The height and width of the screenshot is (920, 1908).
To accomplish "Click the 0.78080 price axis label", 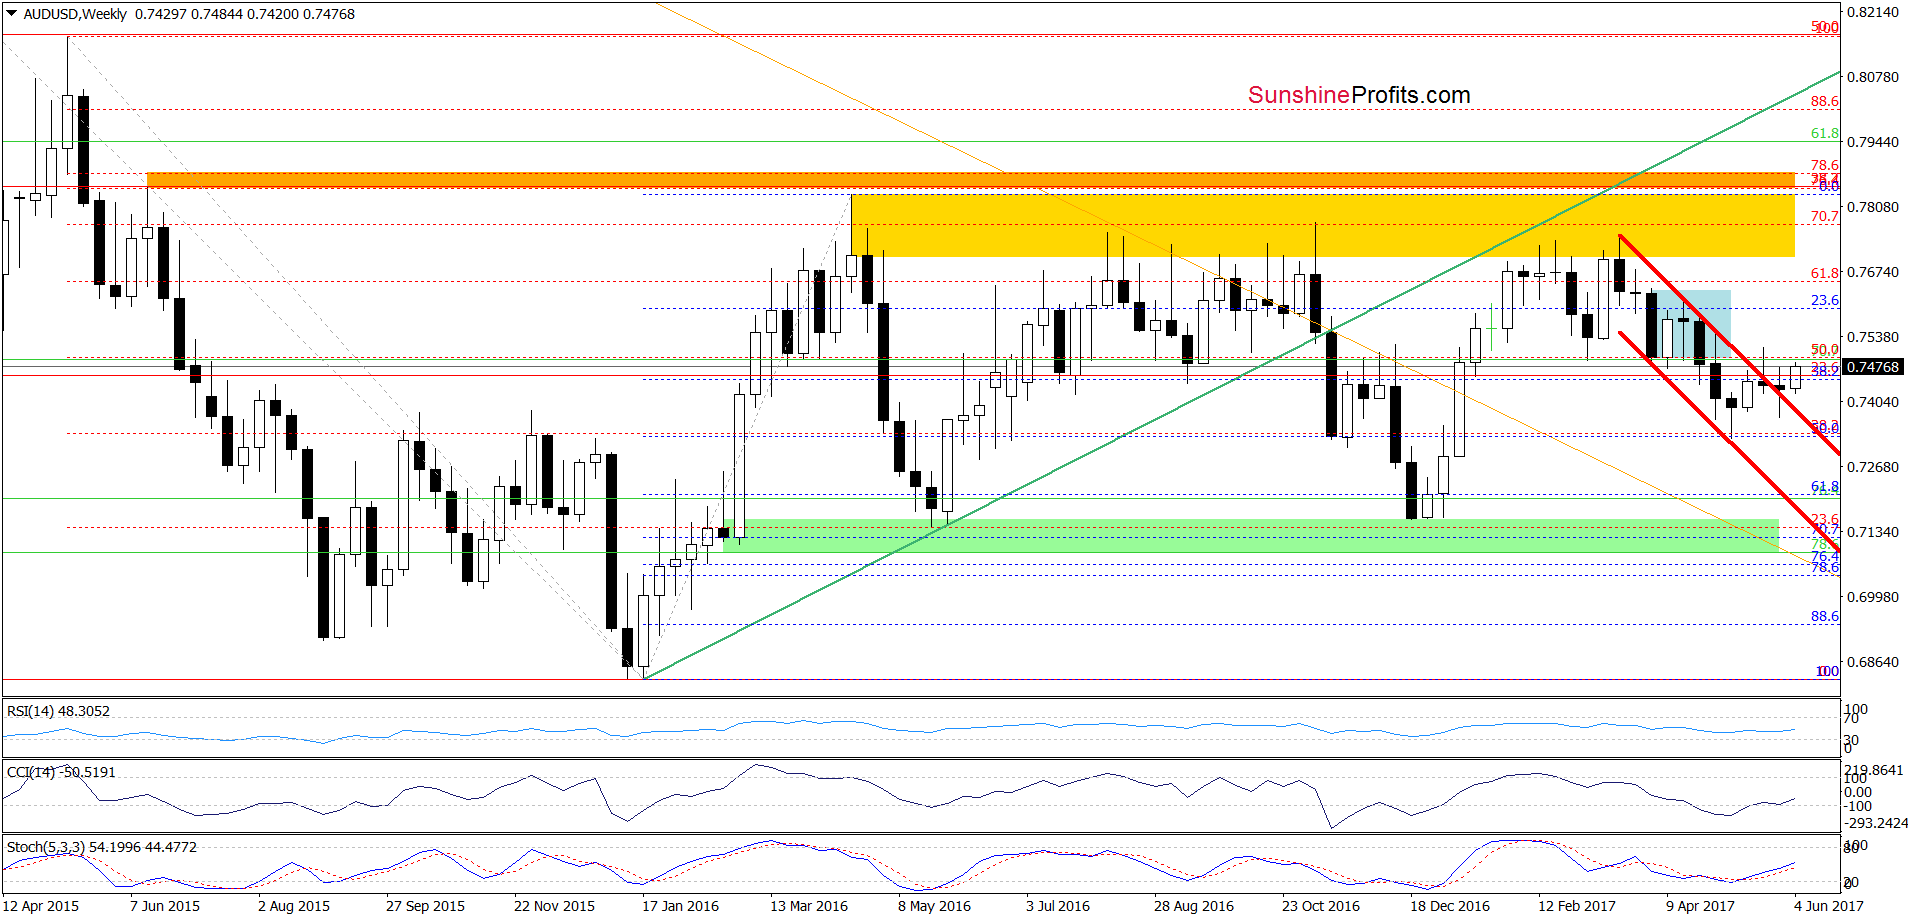I will [x=1872, y=207].
